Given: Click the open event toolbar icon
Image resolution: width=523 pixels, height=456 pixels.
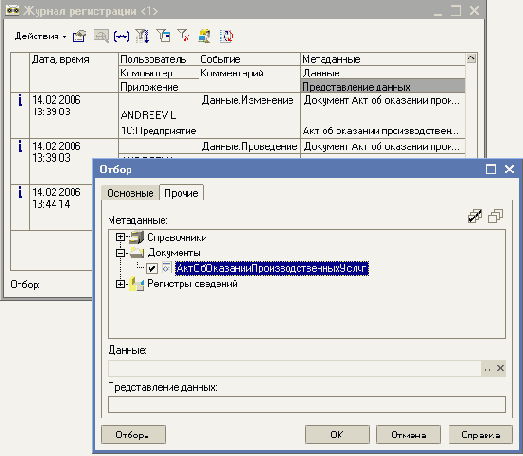Looking at the screenshot, I should tap(79, 36).
